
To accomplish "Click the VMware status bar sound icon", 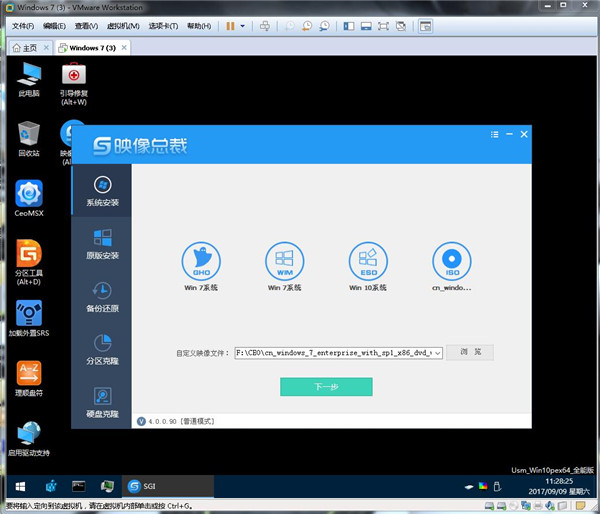I will pyautogui.click(x=550, y=506).
